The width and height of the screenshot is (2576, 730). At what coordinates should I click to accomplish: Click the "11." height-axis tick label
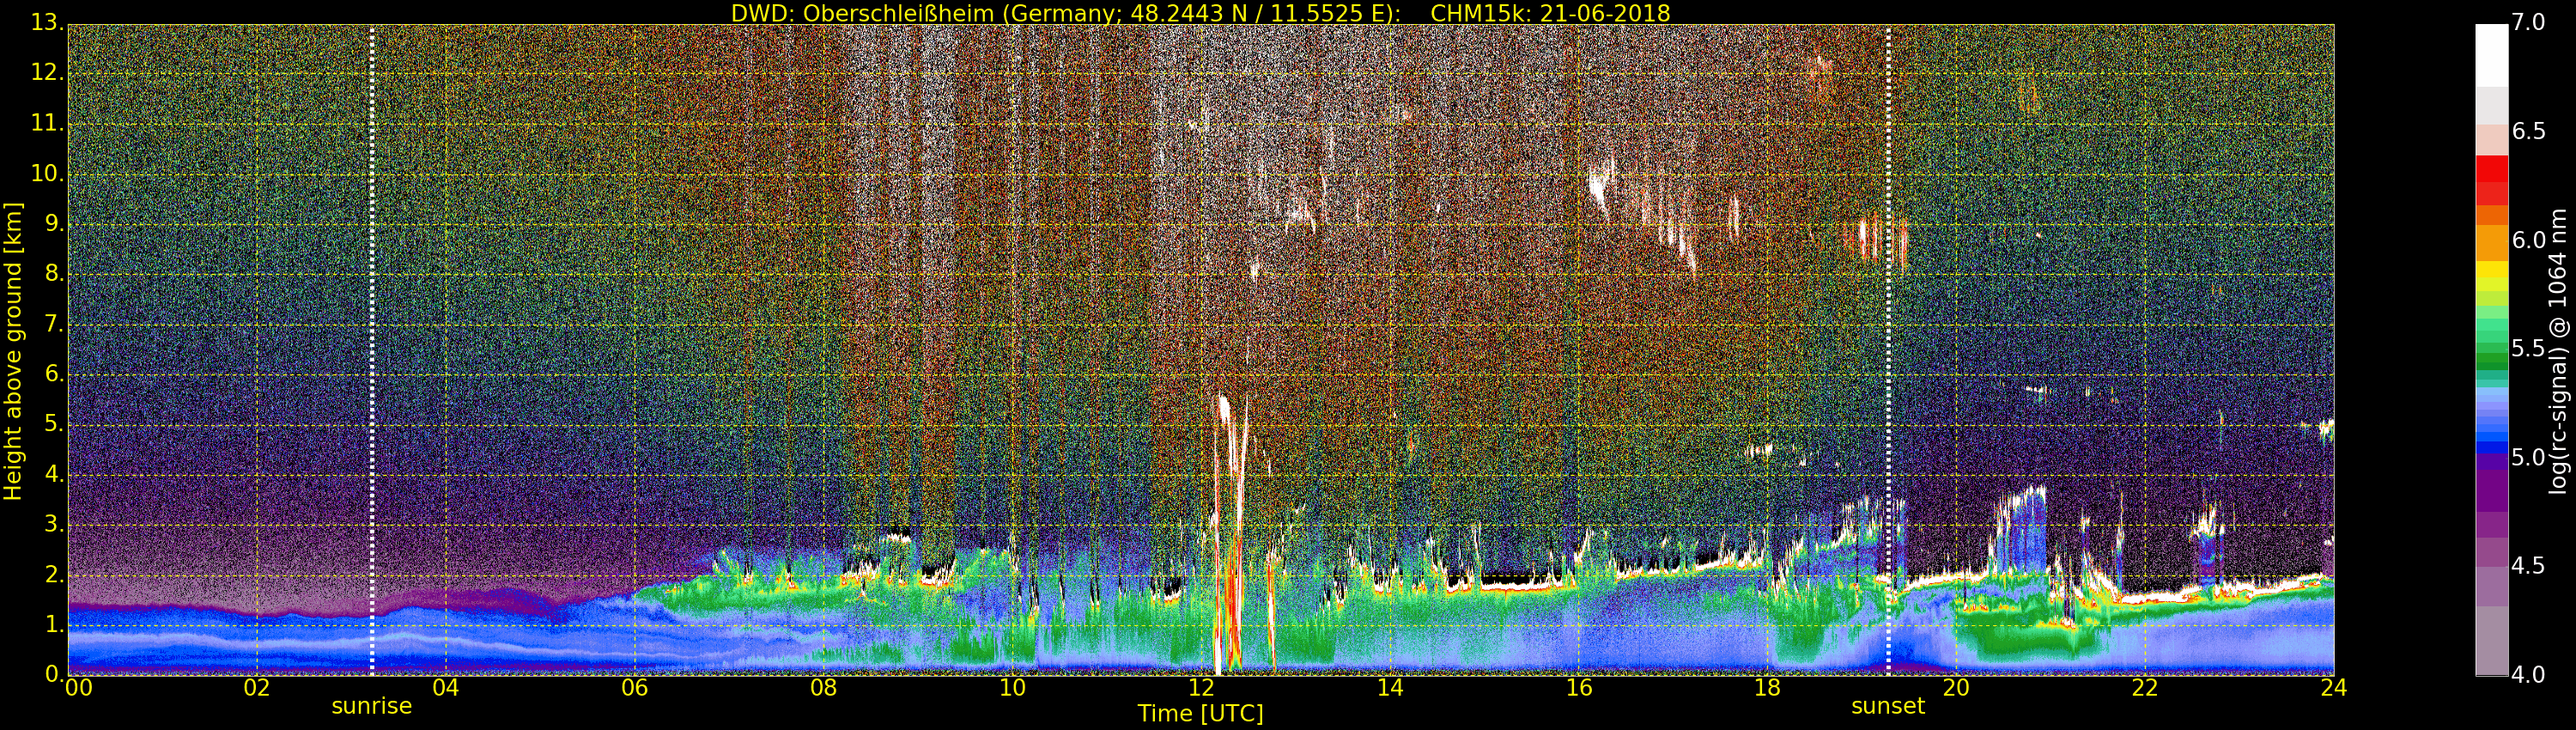point(47,124)
